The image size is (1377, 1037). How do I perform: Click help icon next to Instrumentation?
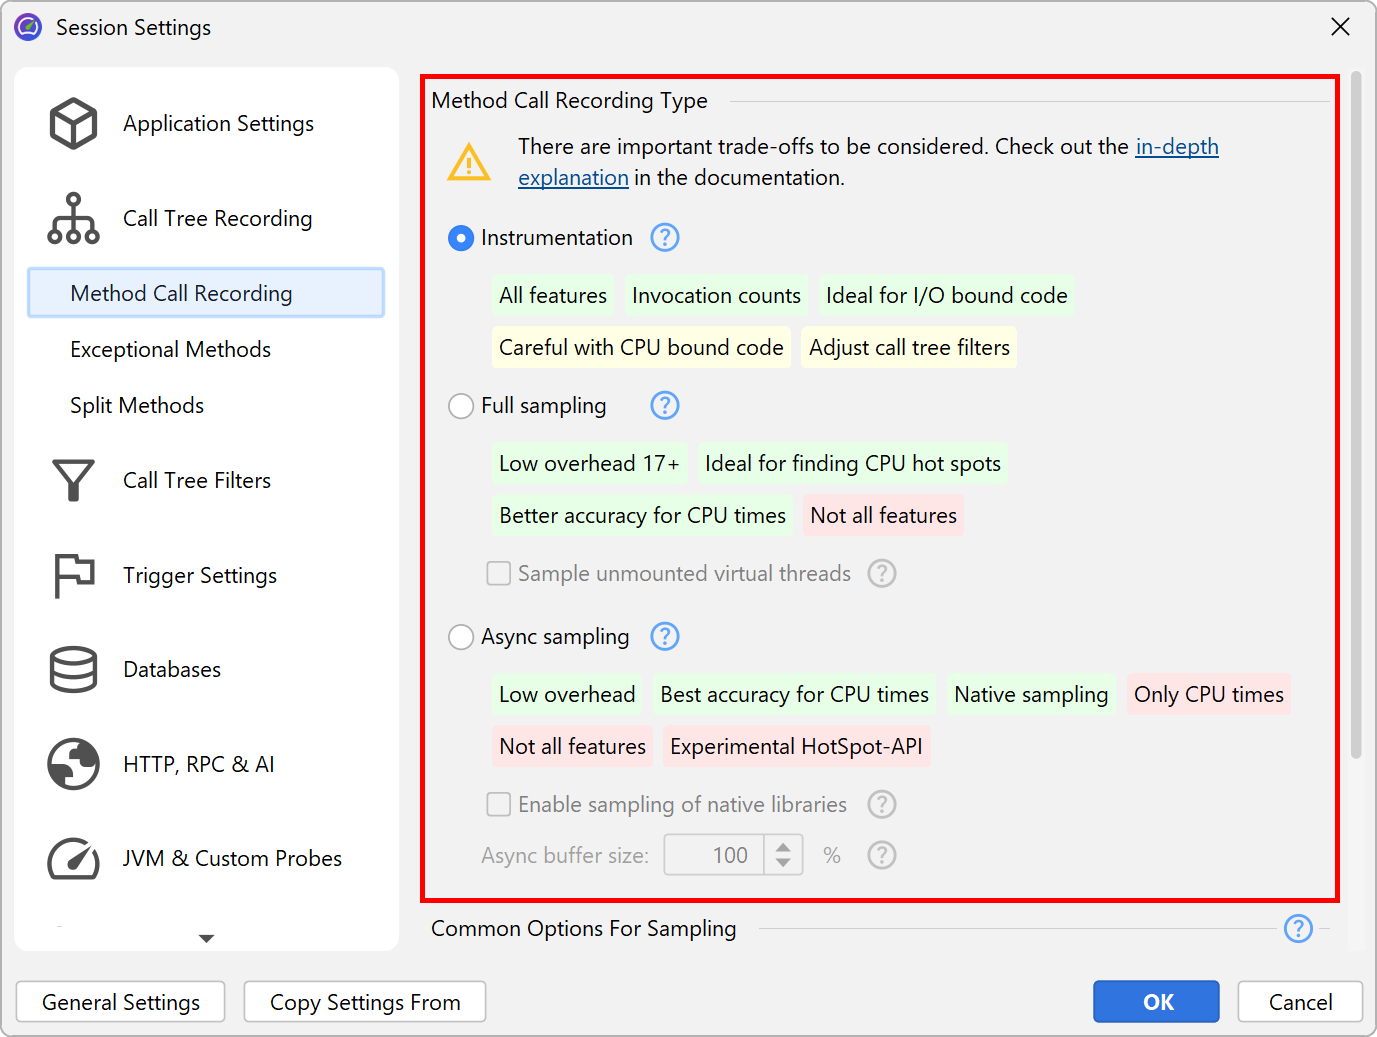pyautogui.click(x=665, y=238)
